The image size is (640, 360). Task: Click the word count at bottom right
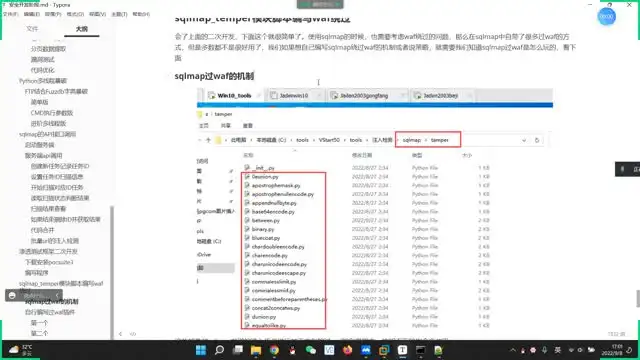616,334
